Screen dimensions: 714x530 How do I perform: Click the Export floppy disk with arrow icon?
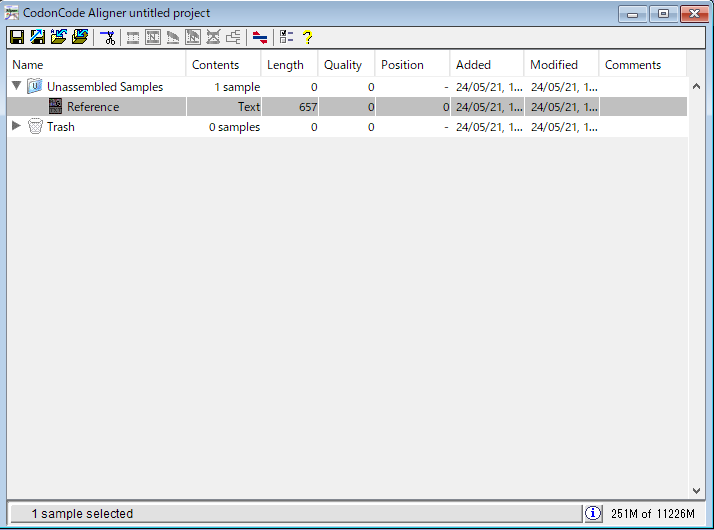coord(38,37)
